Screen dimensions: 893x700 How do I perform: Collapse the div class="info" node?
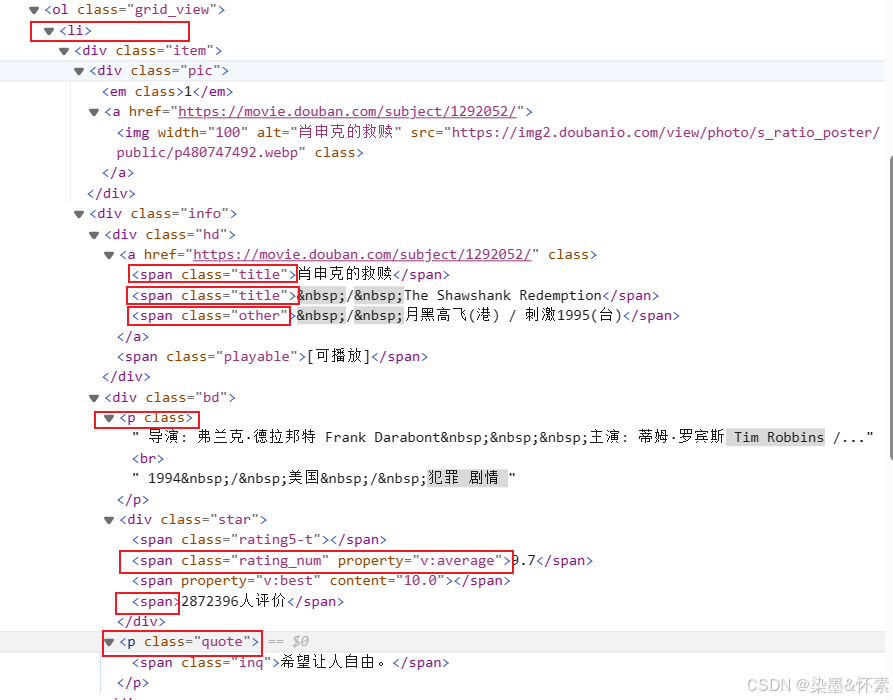tap(79, 214)
